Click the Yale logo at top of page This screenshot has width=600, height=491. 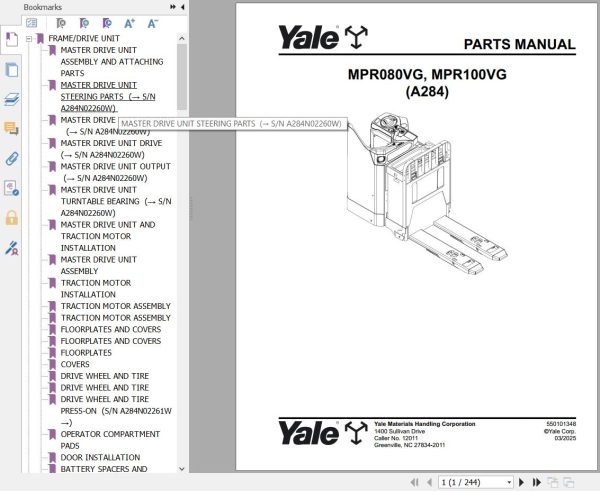[x=323, y=37]
